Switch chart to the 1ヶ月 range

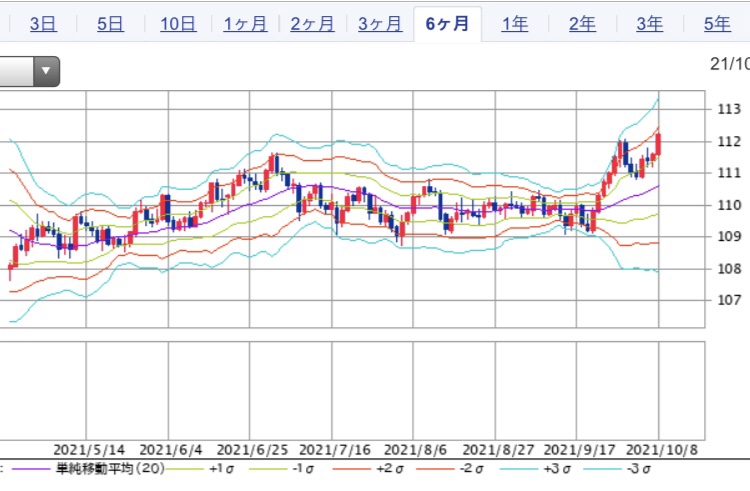245,24
